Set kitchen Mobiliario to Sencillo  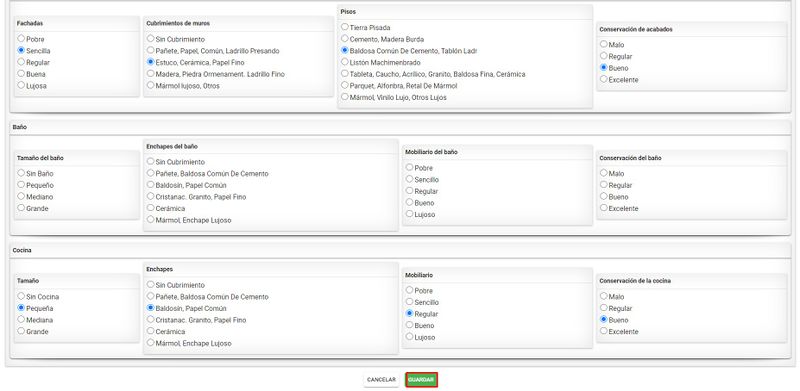tap(409, 302)
